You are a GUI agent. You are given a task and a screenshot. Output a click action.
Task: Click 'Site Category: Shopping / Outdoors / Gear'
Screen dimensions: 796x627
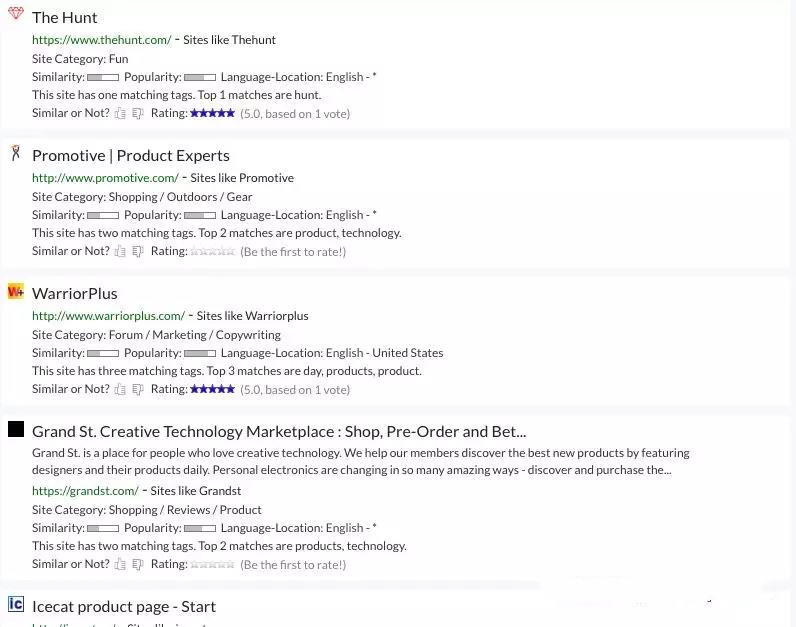(142, 197)
